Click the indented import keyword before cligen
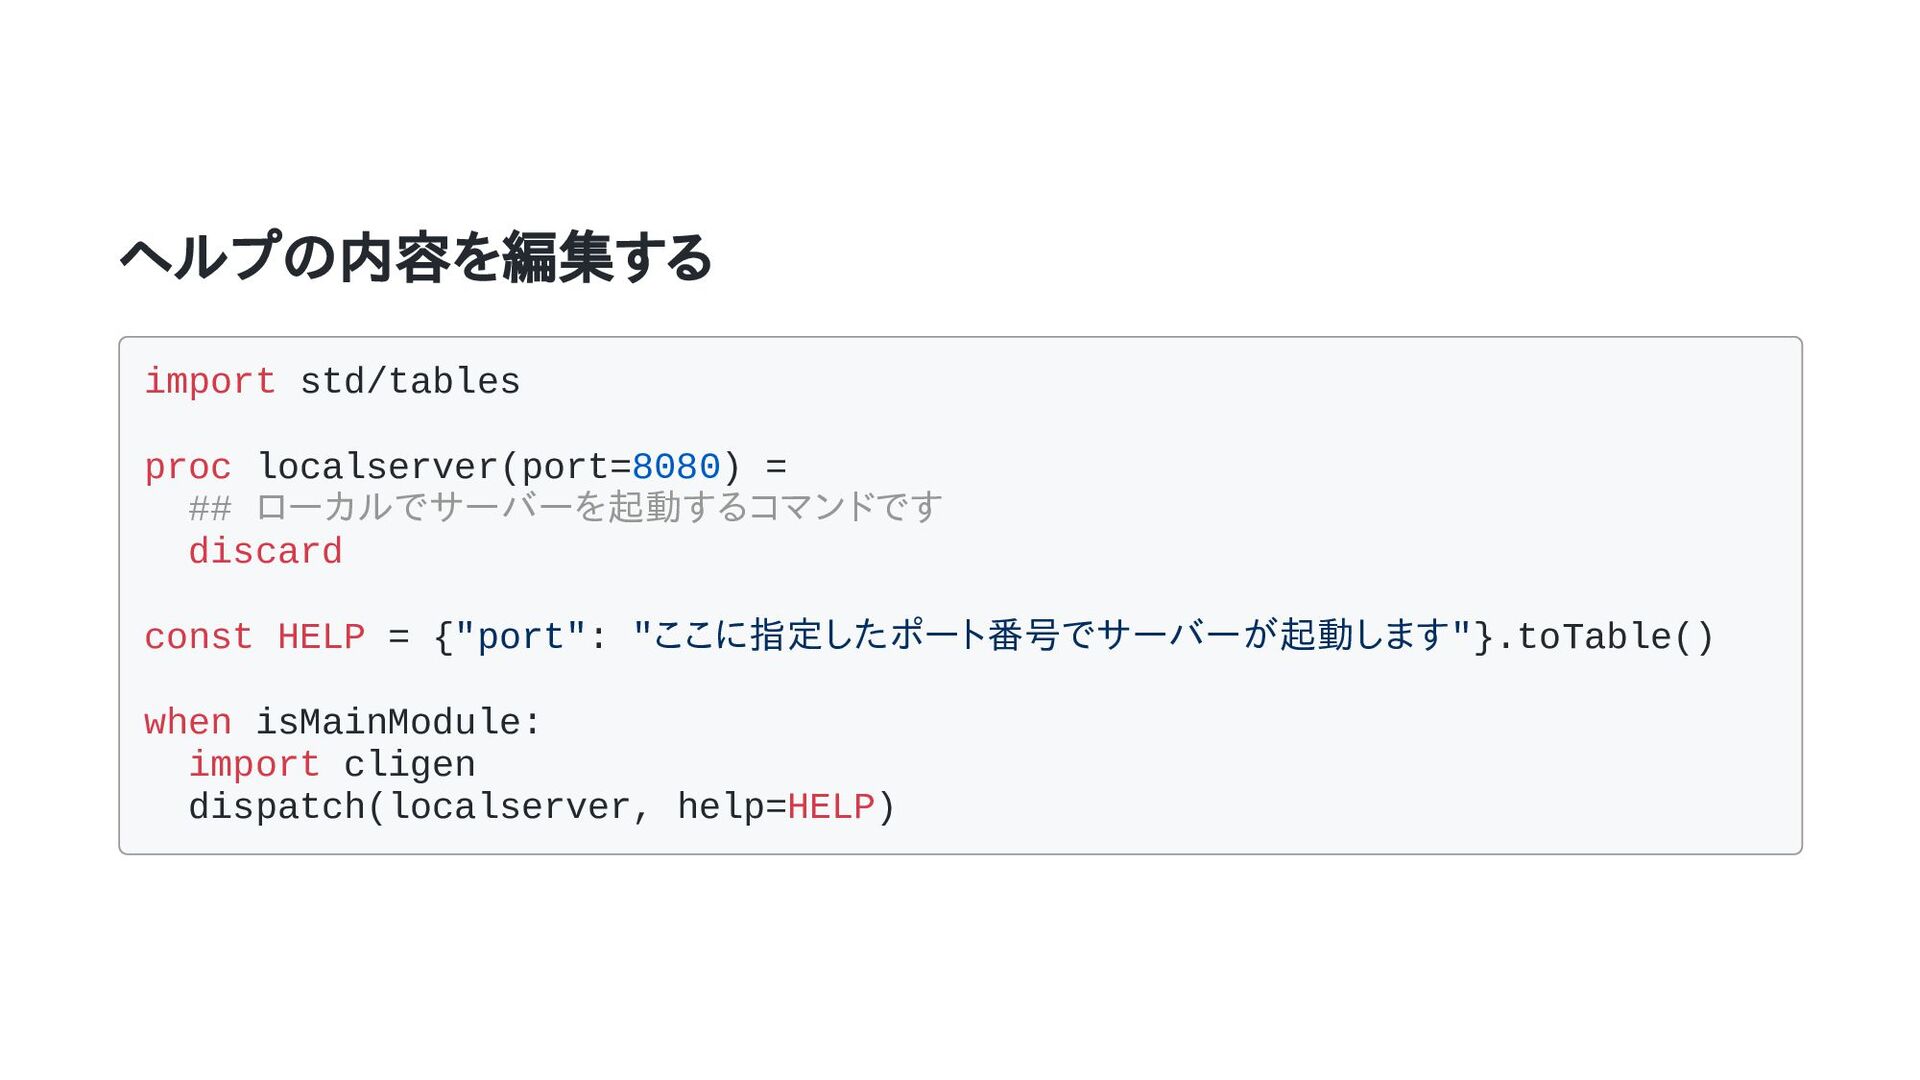Viewport: 1920px width, 1080px height. pyautogui.click(x=254, y=765)
